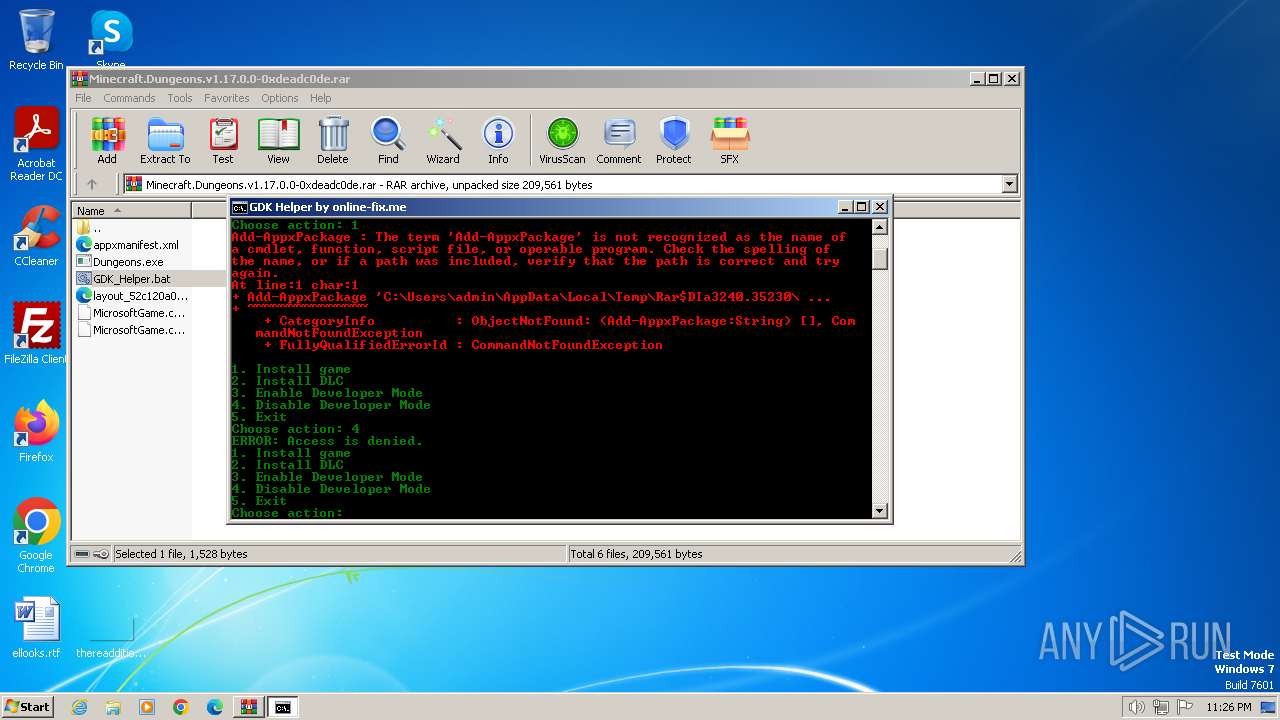The height and width of the screenshot is (720, 1280).
Task: Click the View toolbar icon
Action: (x=278, y=140)
